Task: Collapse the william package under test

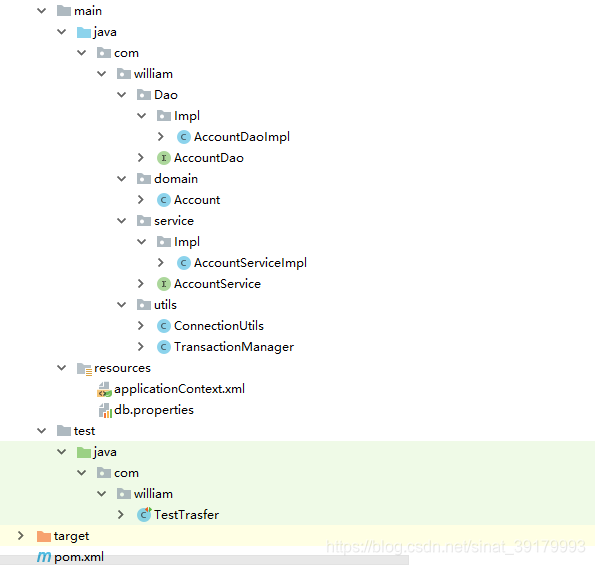Action: pyautogui.click(x=101, y=494)
